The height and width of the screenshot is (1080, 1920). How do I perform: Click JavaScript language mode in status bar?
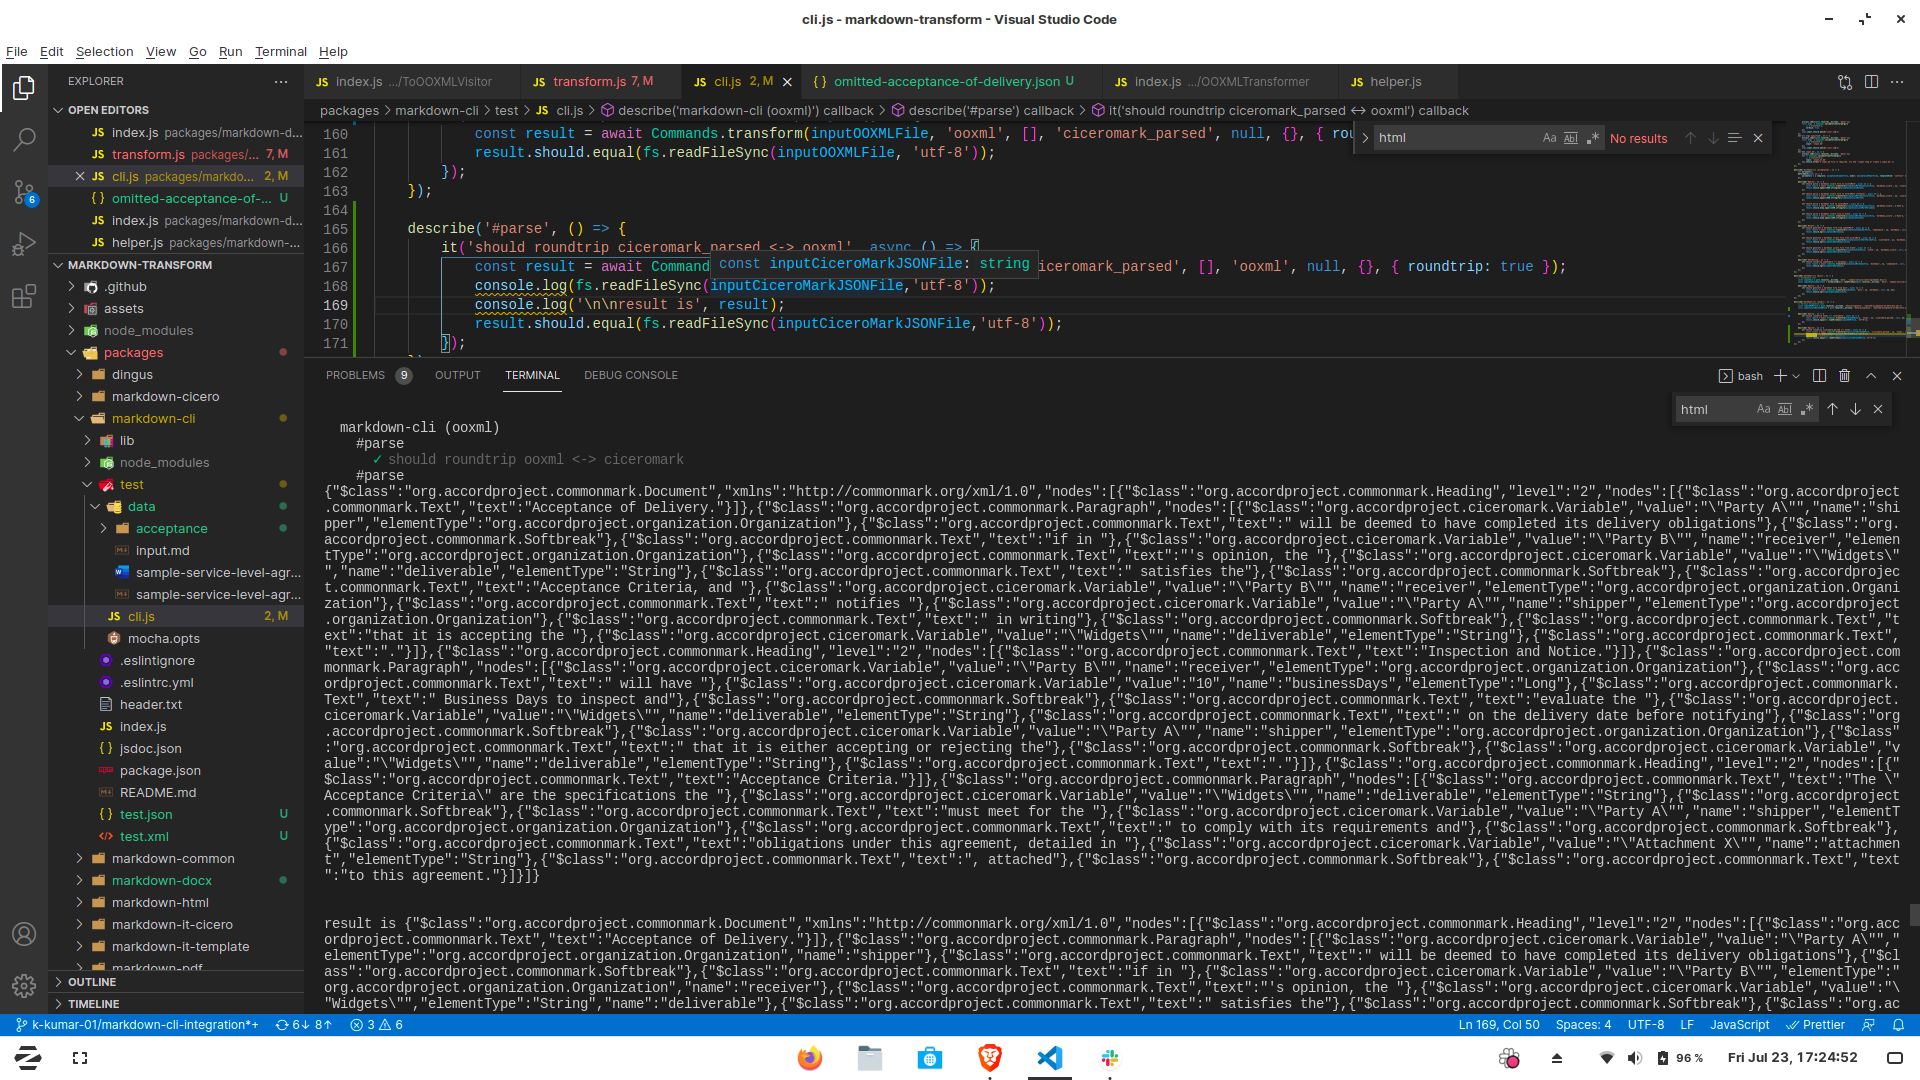(x=1739, y=1025)
